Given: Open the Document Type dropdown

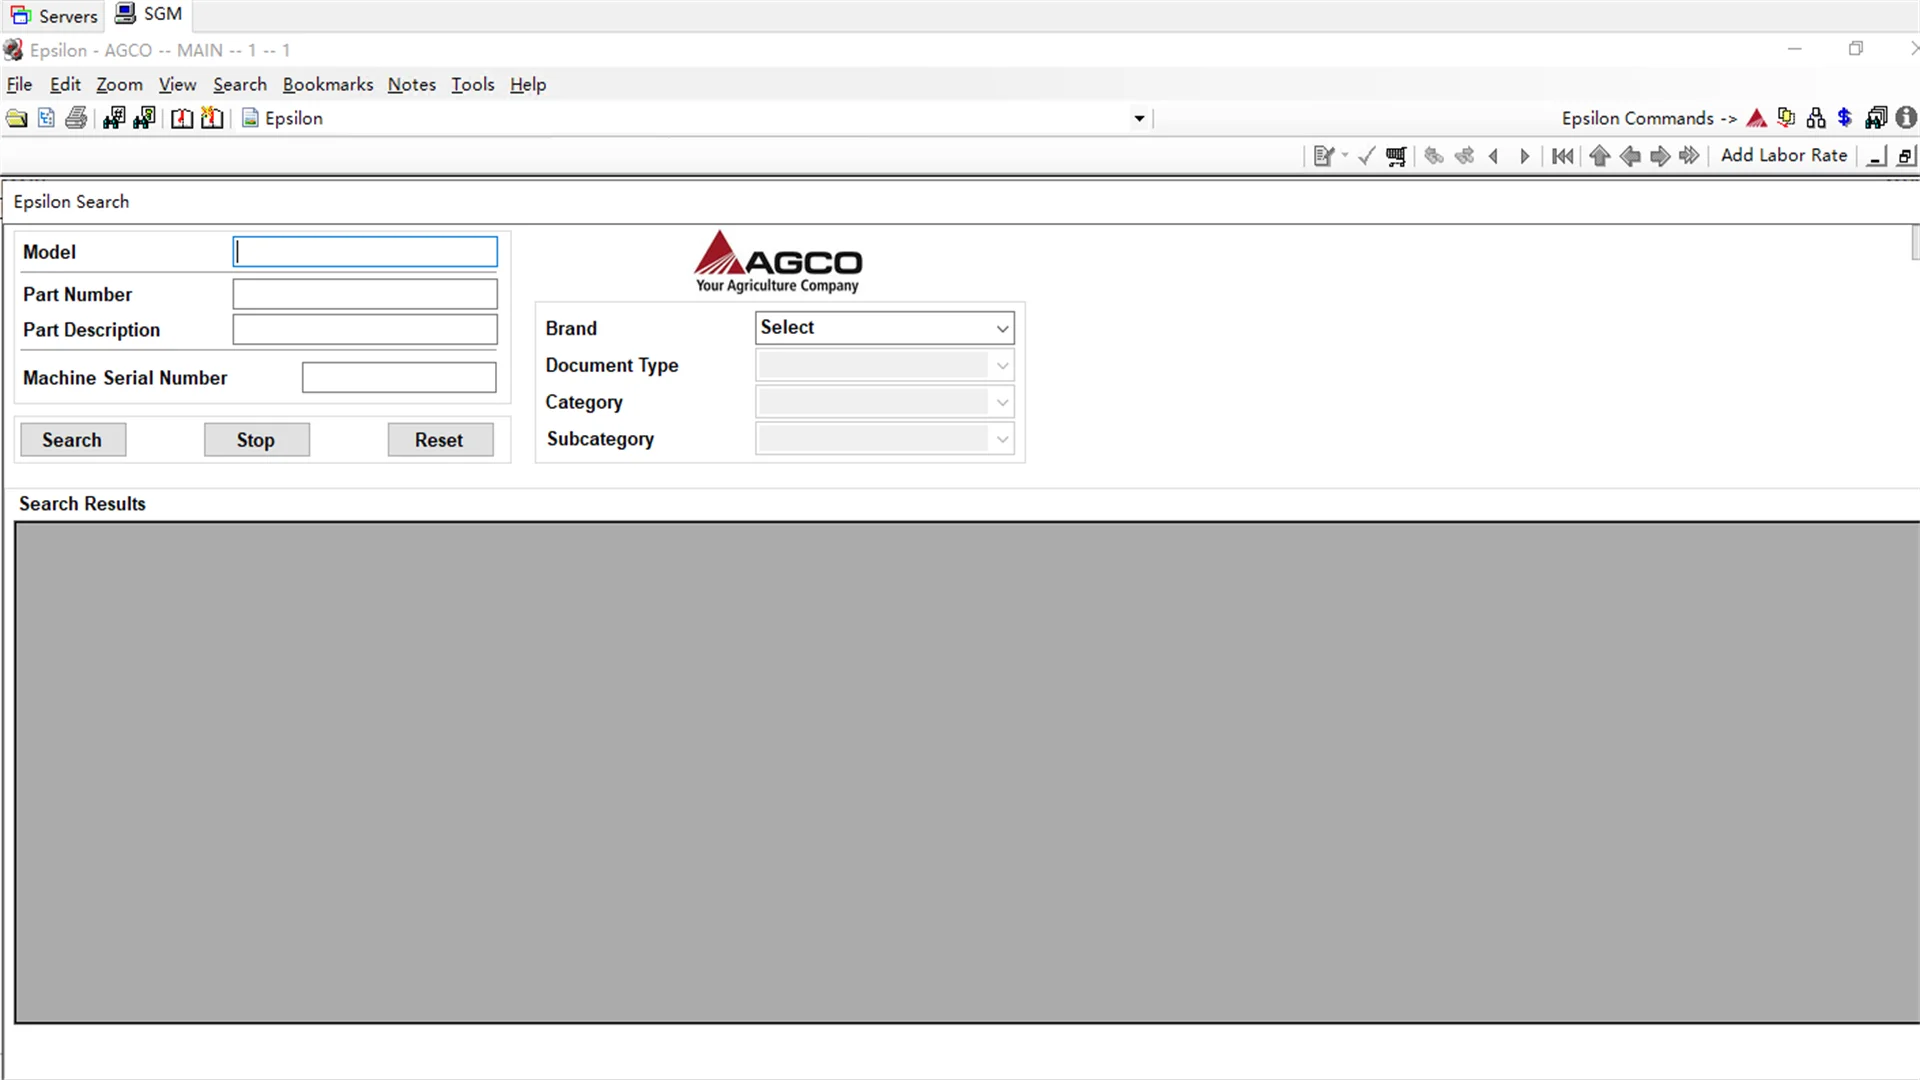Looking at the screenshot, I should pos(884,365).
